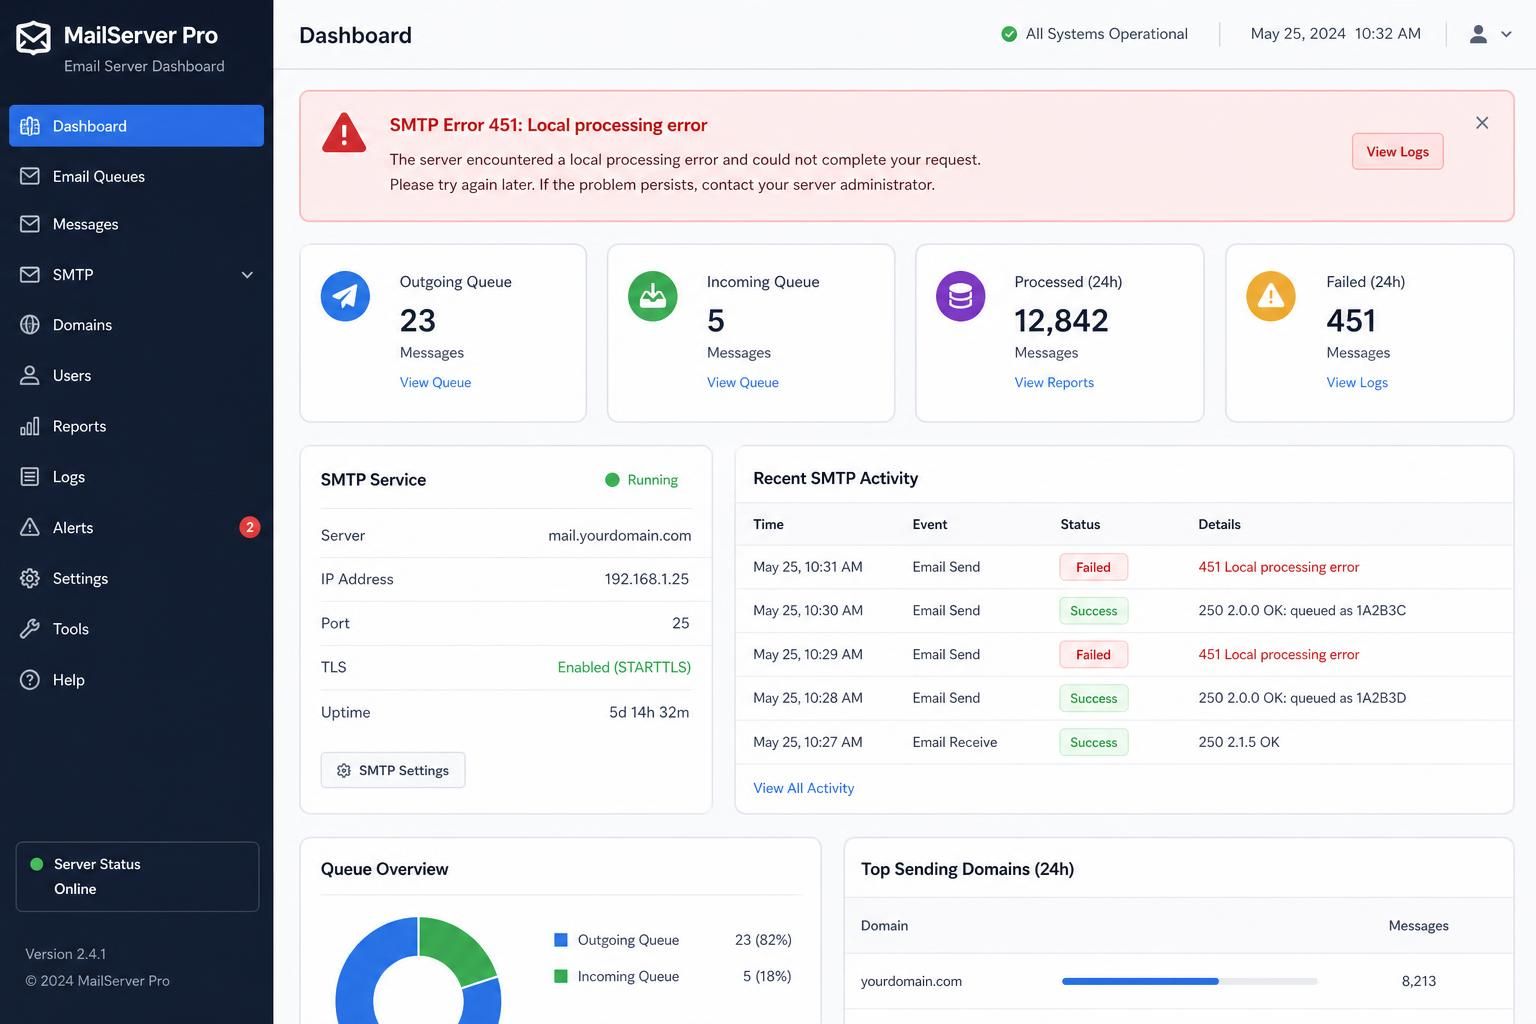Click the Time column header
The image size is (1536, 1024).
pos(768,524)
